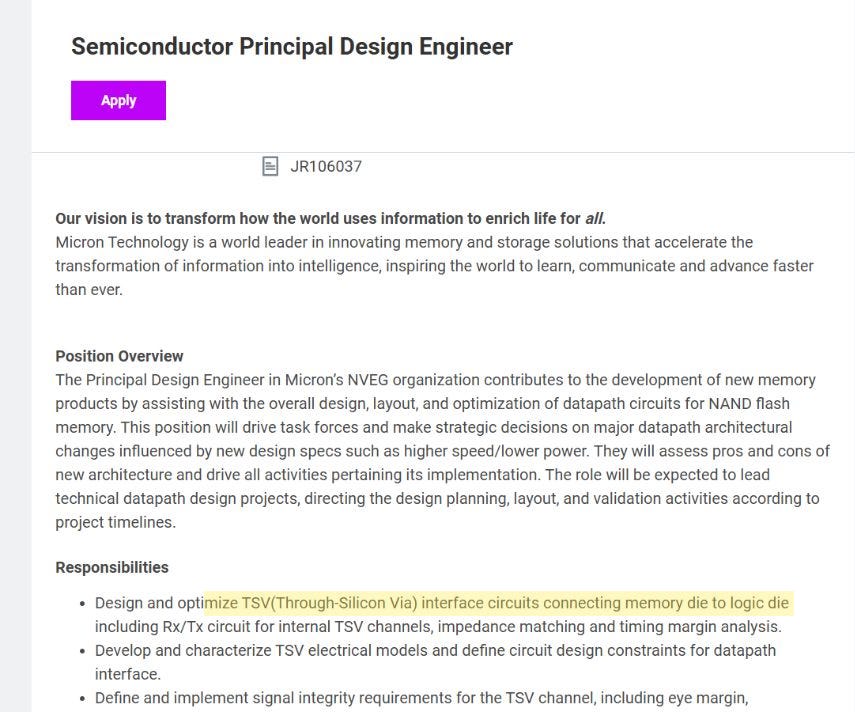
Task: Click the document icon beside JR106037
Action: [270, 166]
